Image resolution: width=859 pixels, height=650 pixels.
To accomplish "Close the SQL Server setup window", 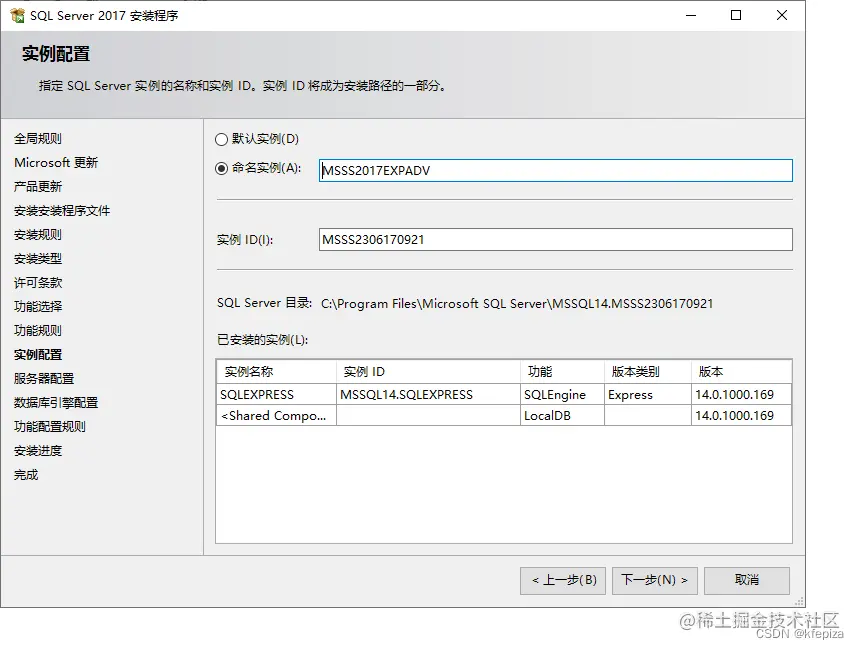I will pos(782,15).
